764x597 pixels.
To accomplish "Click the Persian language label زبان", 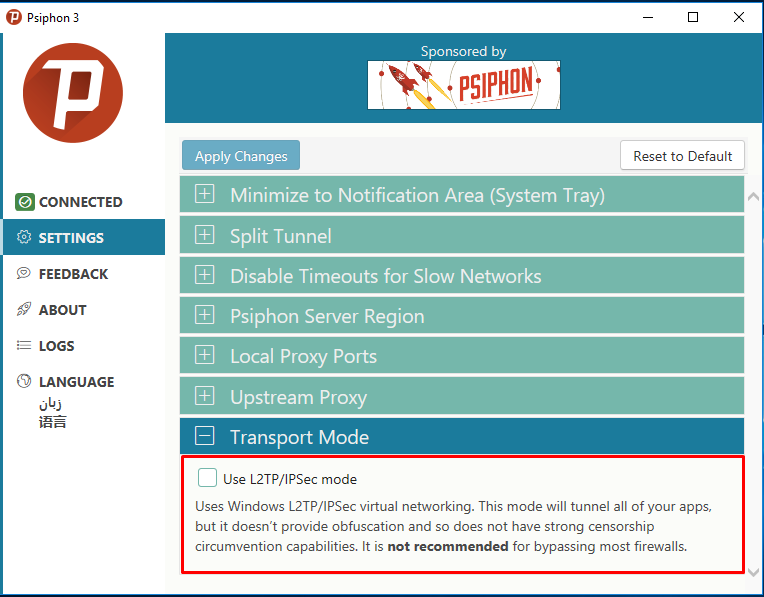I will point(50,404).
